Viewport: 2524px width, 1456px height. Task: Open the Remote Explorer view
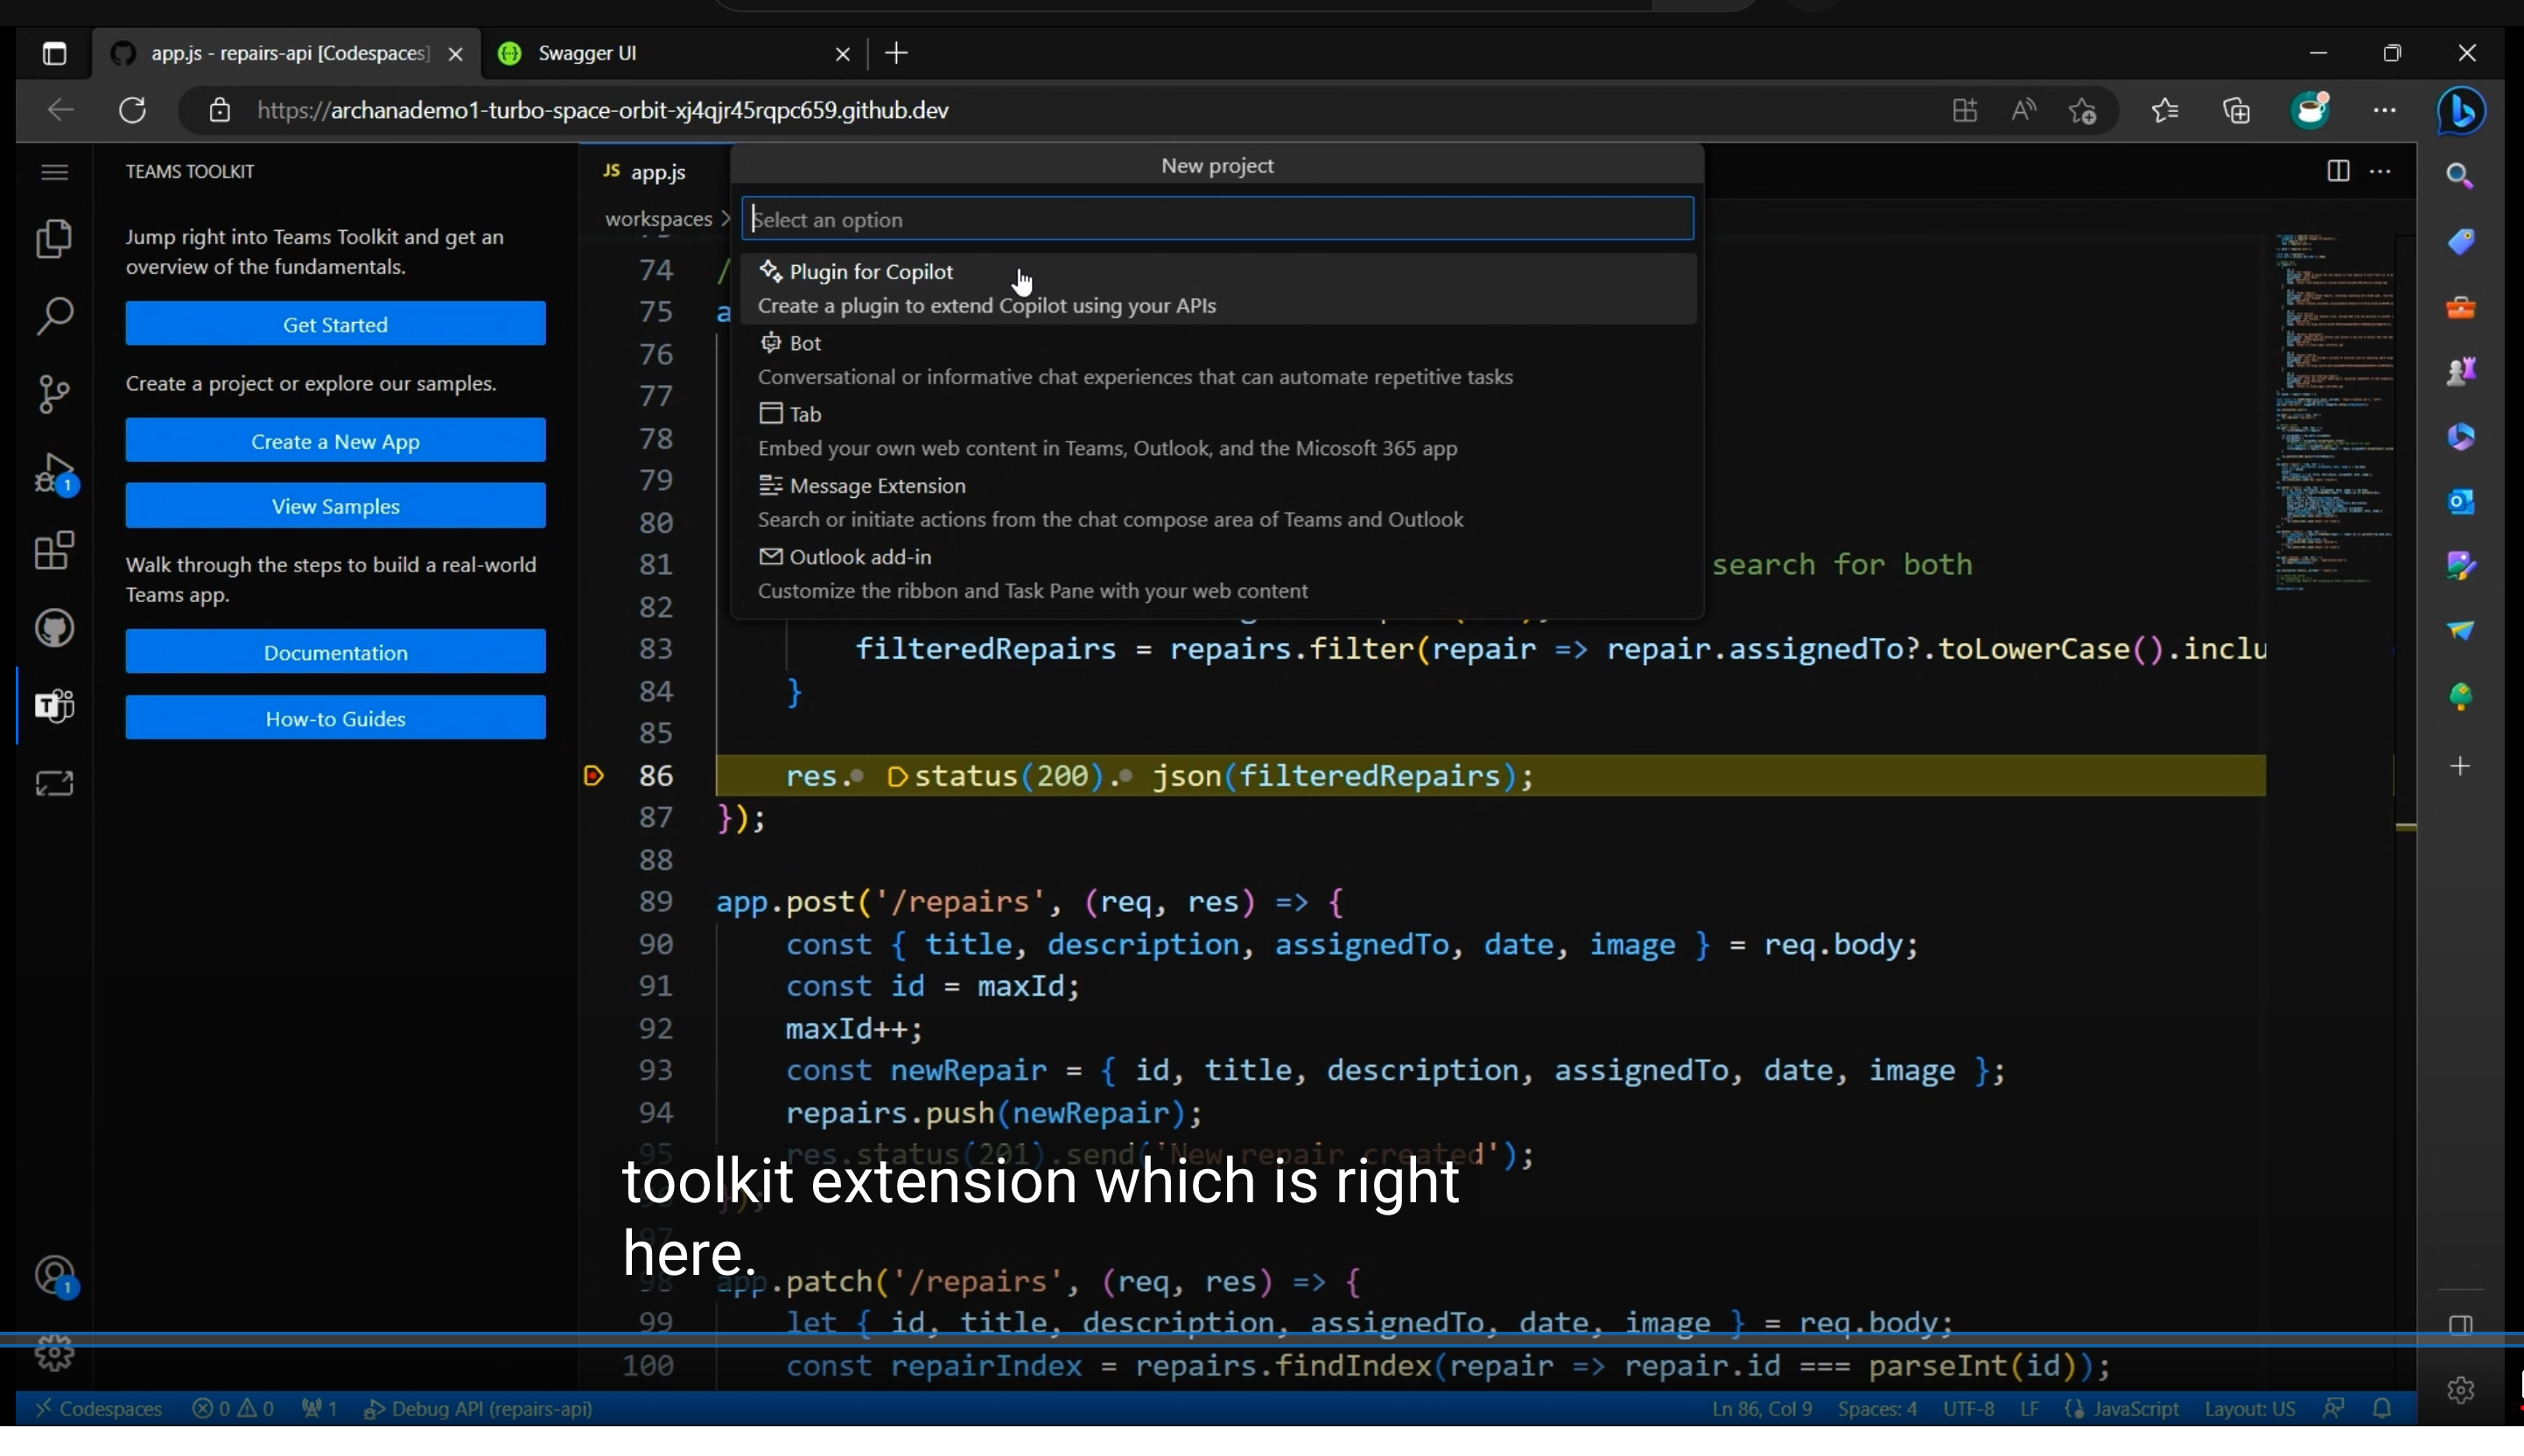point(54,784)
